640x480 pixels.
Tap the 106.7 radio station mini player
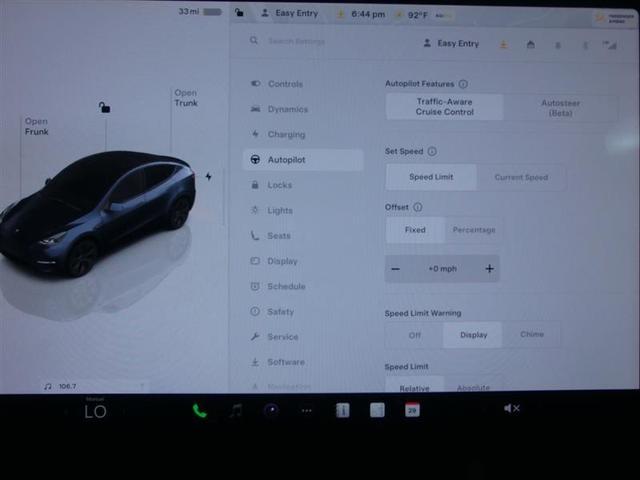[94, 386]
